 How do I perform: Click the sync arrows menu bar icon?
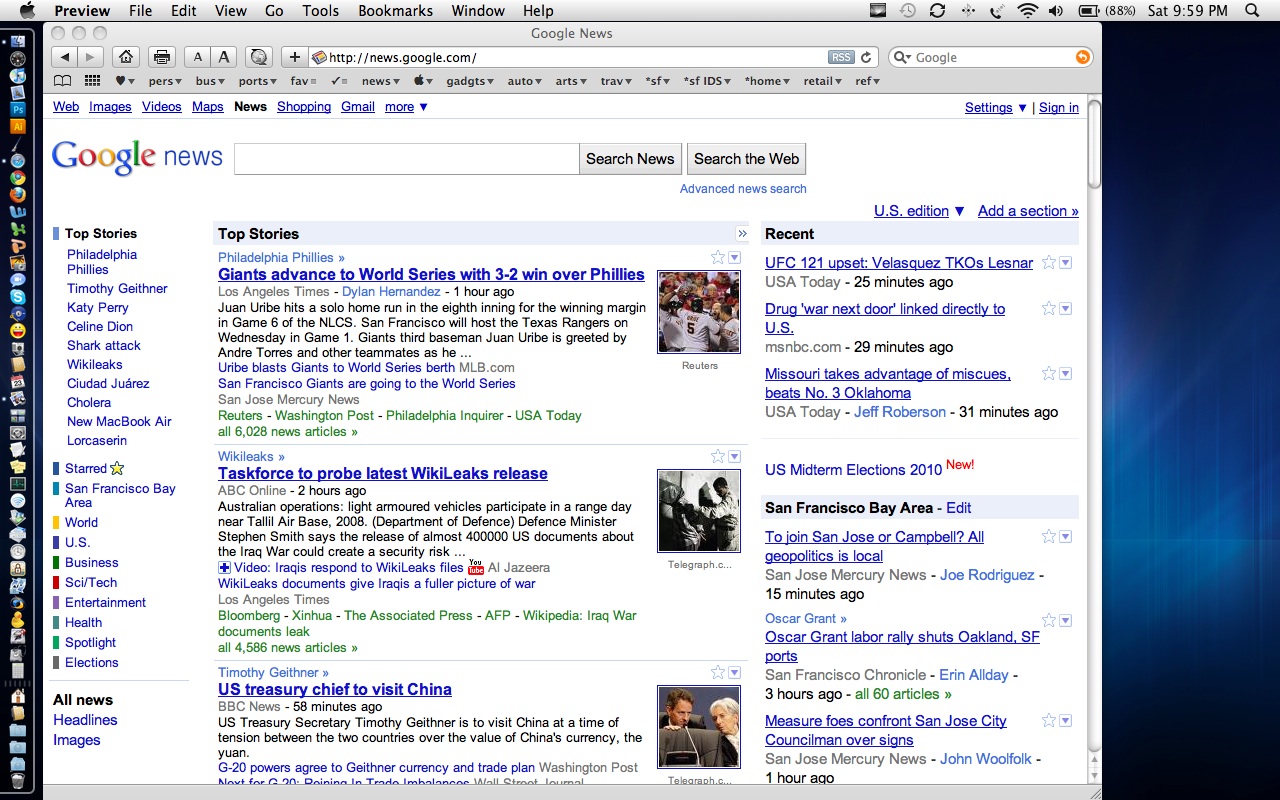(x=937, y=11)
